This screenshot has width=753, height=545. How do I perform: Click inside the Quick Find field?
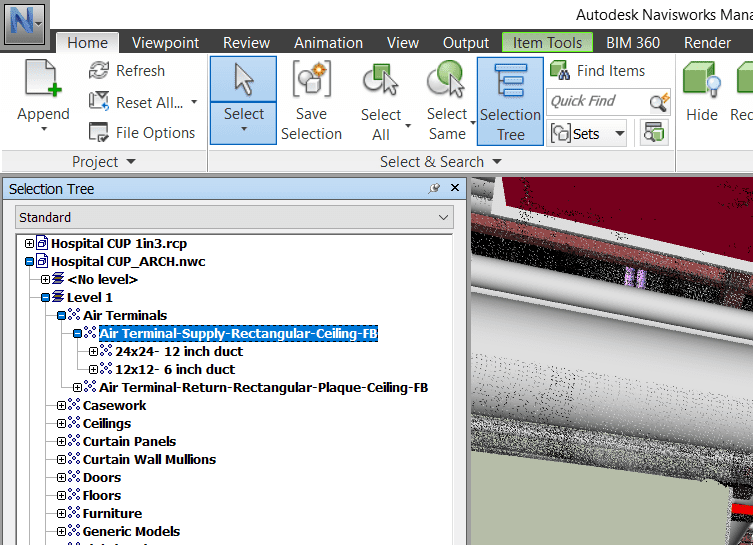point(597,101)
